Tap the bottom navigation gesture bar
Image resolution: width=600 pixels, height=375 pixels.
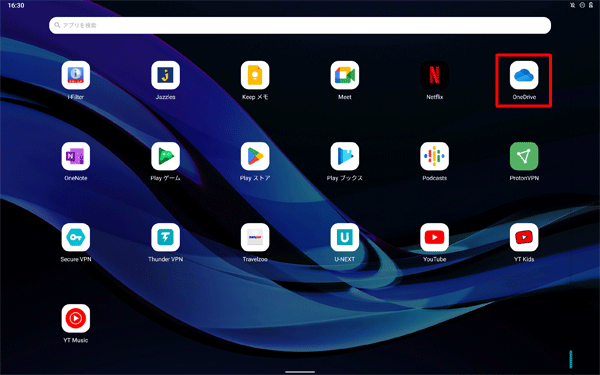[300, 372]
